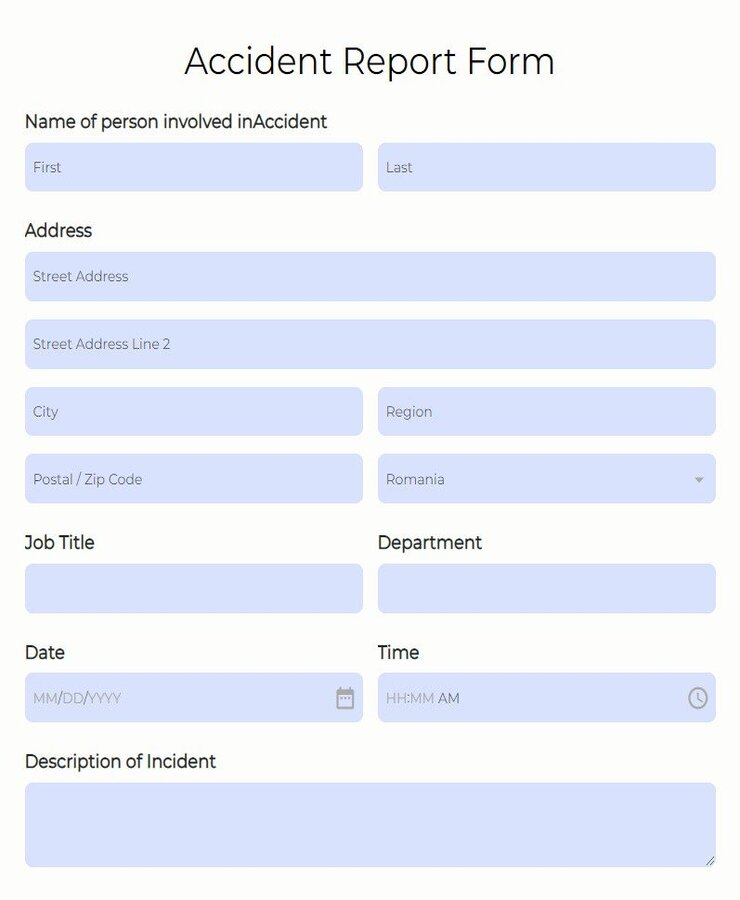Open the calendar date picker icon
This screenshot has height=900, width=740.
pyautogui.click(x=344, y=698)
